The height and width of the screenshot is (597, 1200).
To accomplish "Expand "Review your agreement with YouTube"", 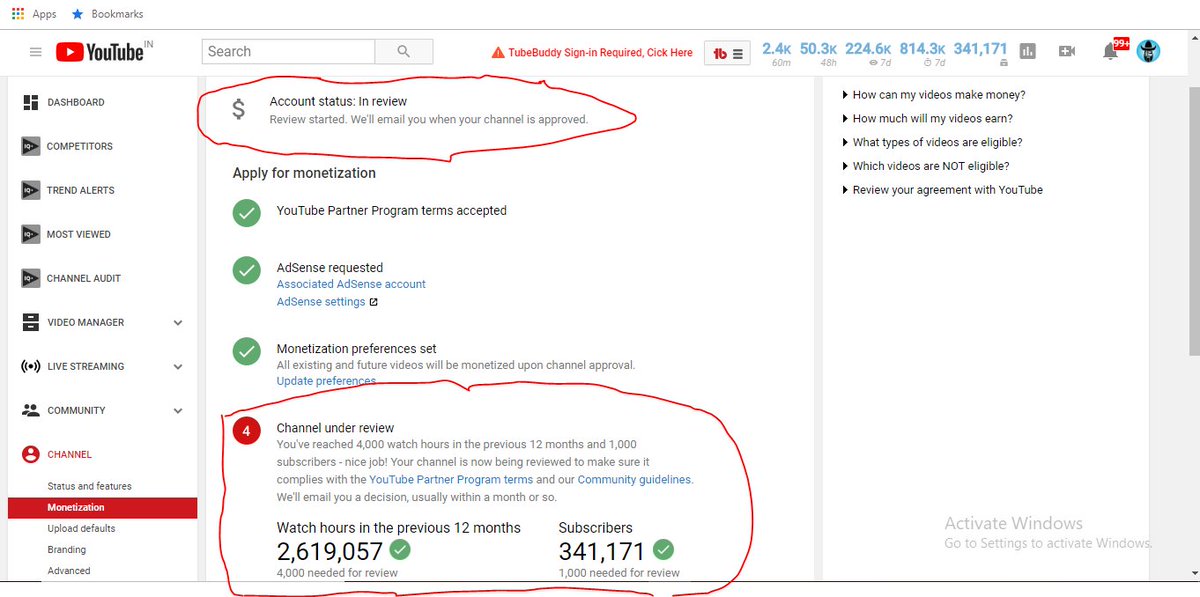I will point(943,190).
